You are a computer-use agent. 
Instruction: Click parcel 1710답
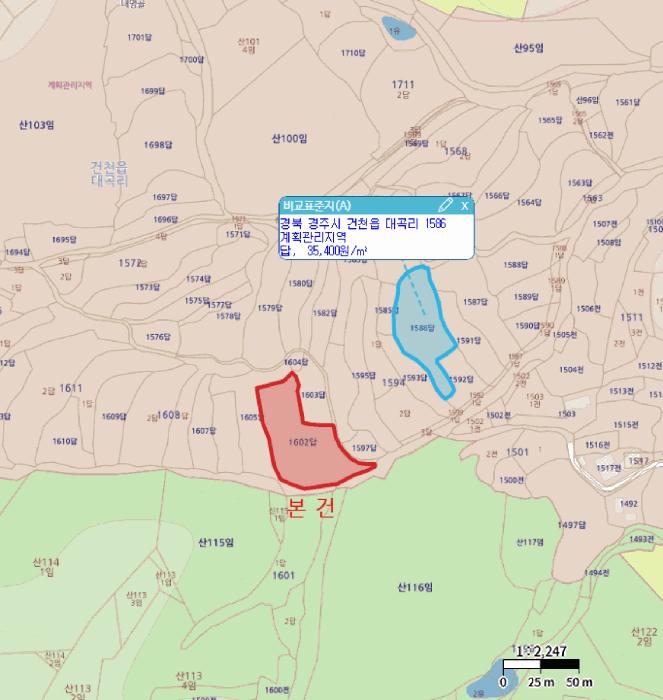(x=353, y=53)
